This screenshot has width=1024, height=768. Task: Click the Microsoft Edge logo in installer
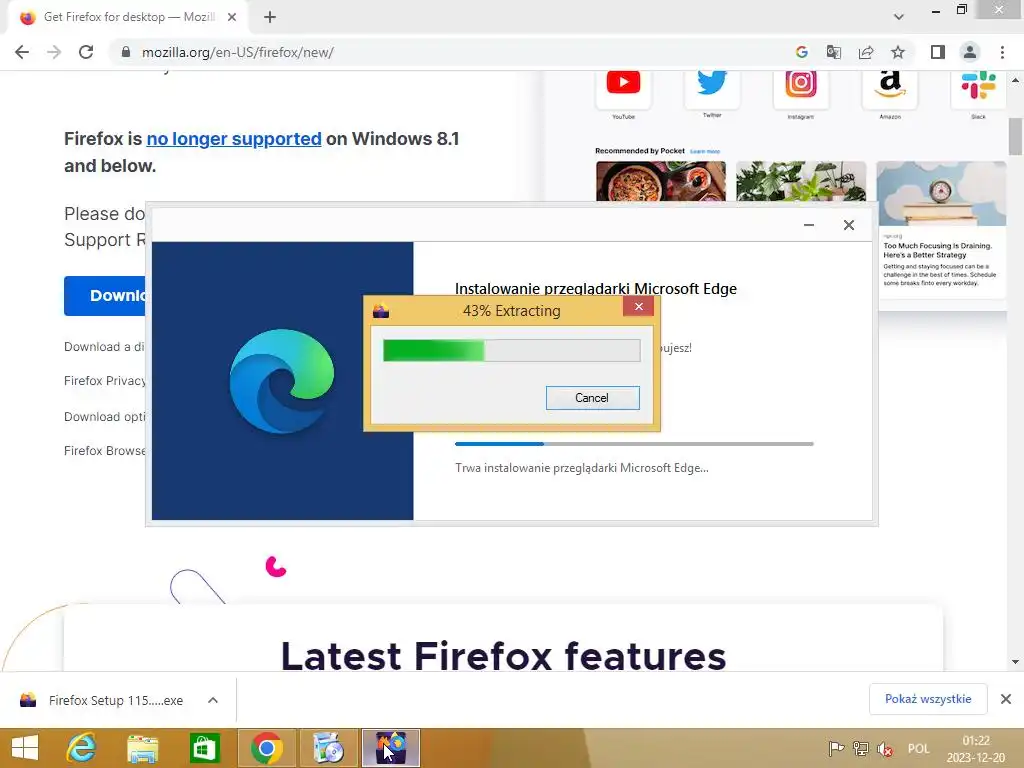point(282,381)
